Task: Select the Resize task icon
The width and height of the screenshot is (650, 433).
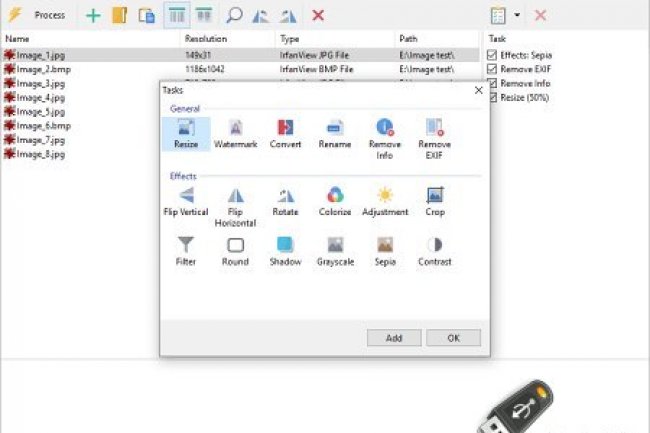Action: point(186,134)
